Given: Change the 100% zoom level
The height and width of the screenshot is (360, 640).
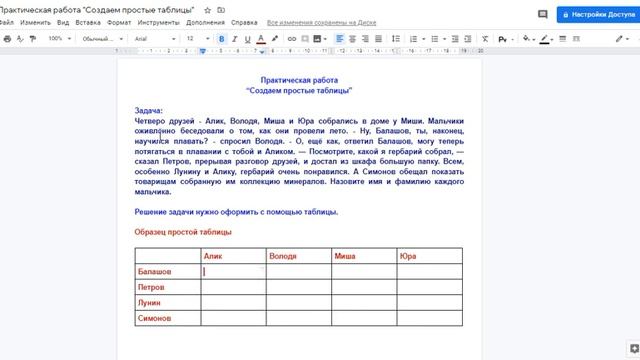Looking at the screenshot, I should pyautogui.click(x=60, y=39).
